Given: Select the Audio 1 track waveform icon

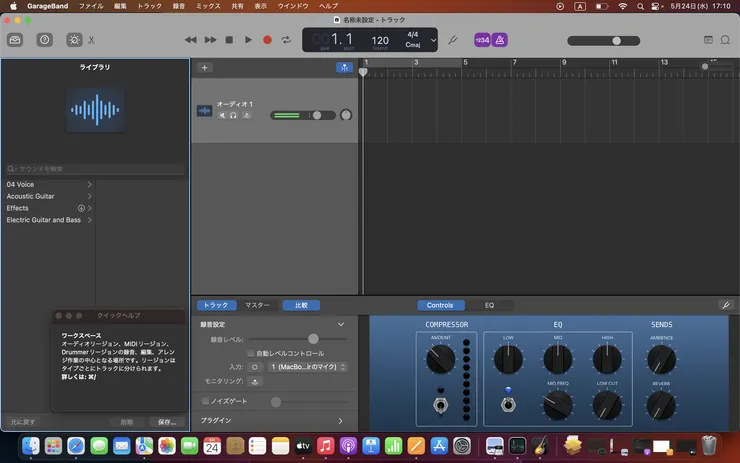Looking at the screenshot, I should point(204,111).
